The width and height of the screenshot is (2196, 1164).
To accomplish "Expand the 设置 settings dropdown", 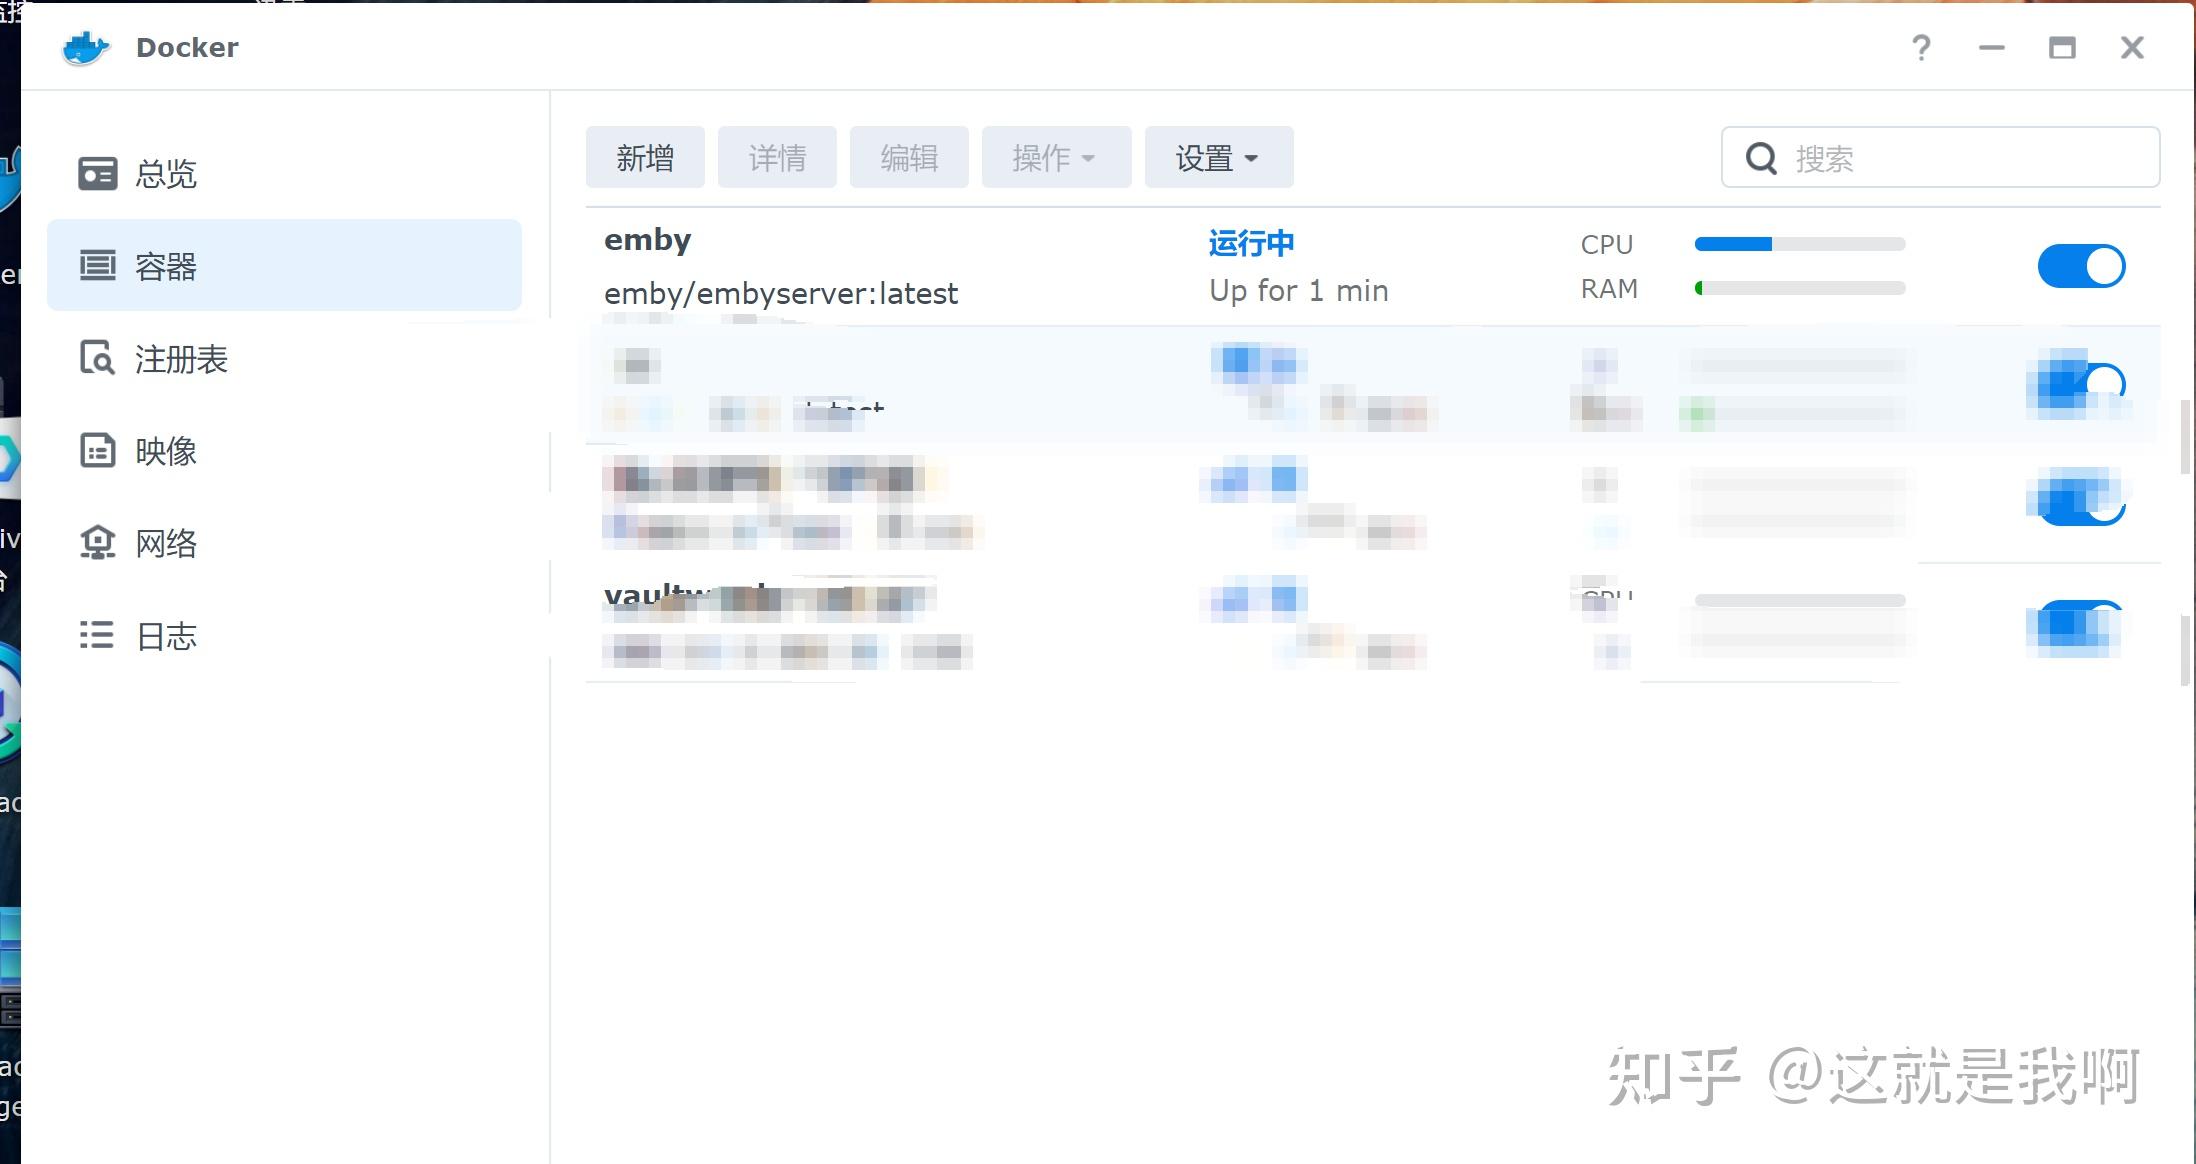I will (1217, 156).
